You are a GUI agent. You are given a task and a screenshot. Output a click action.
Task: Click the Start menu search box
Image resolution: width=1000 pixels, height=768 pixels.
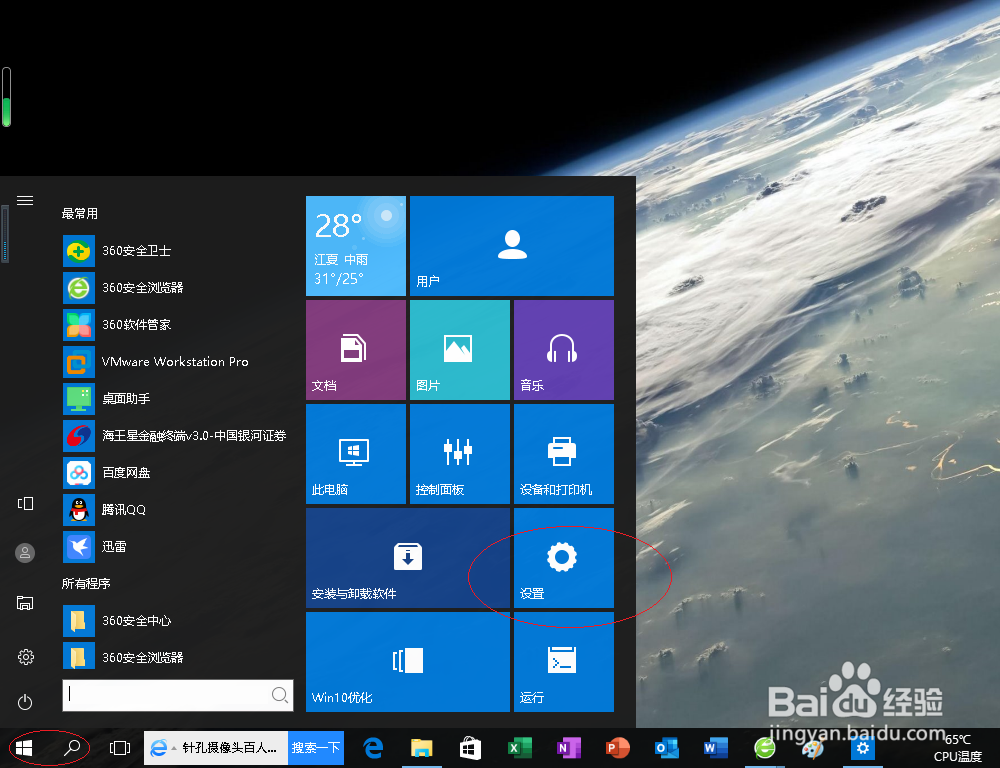[x=178, y=694]
